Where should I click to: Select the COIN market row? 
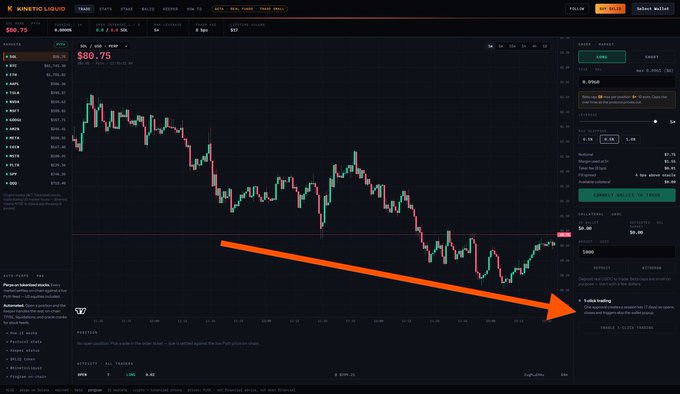click(36, 147)
